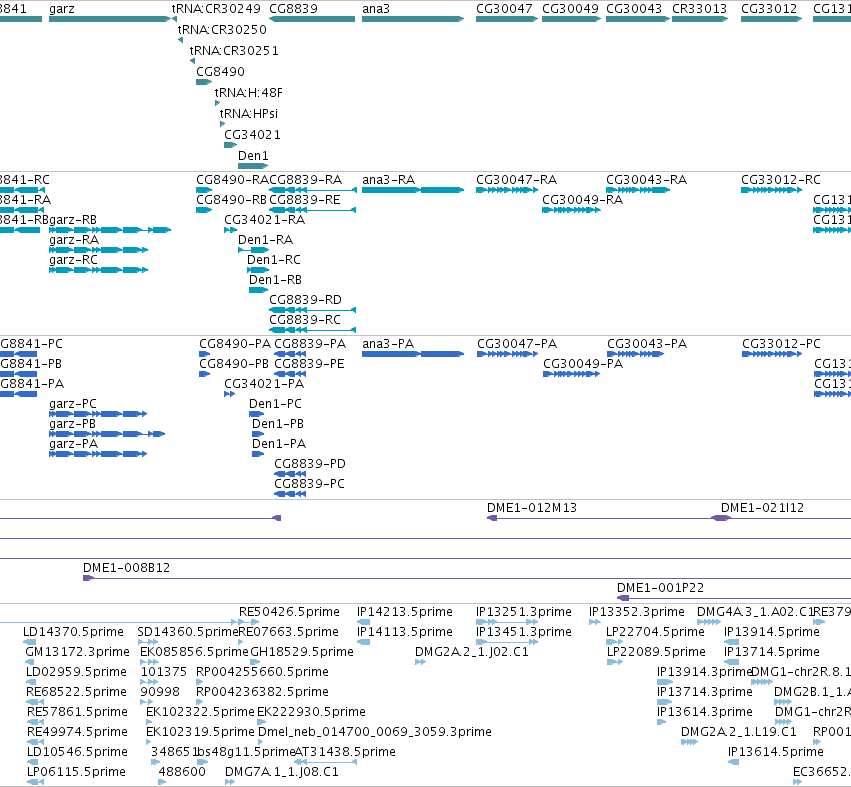The image size is (851, 787).
Task: Select the garz-RB transcript
Action: [110, 230]
